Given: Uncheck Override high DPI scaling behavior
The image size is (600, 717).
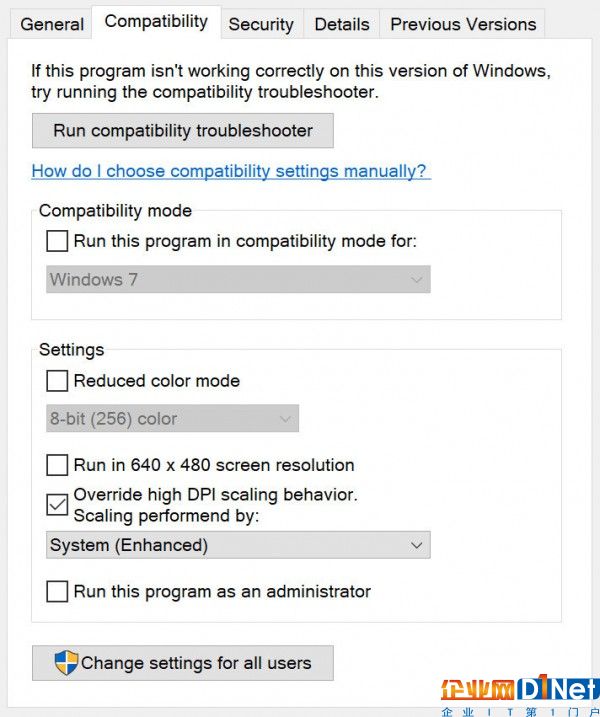Looking at the screenshot, I should (57, 505).
